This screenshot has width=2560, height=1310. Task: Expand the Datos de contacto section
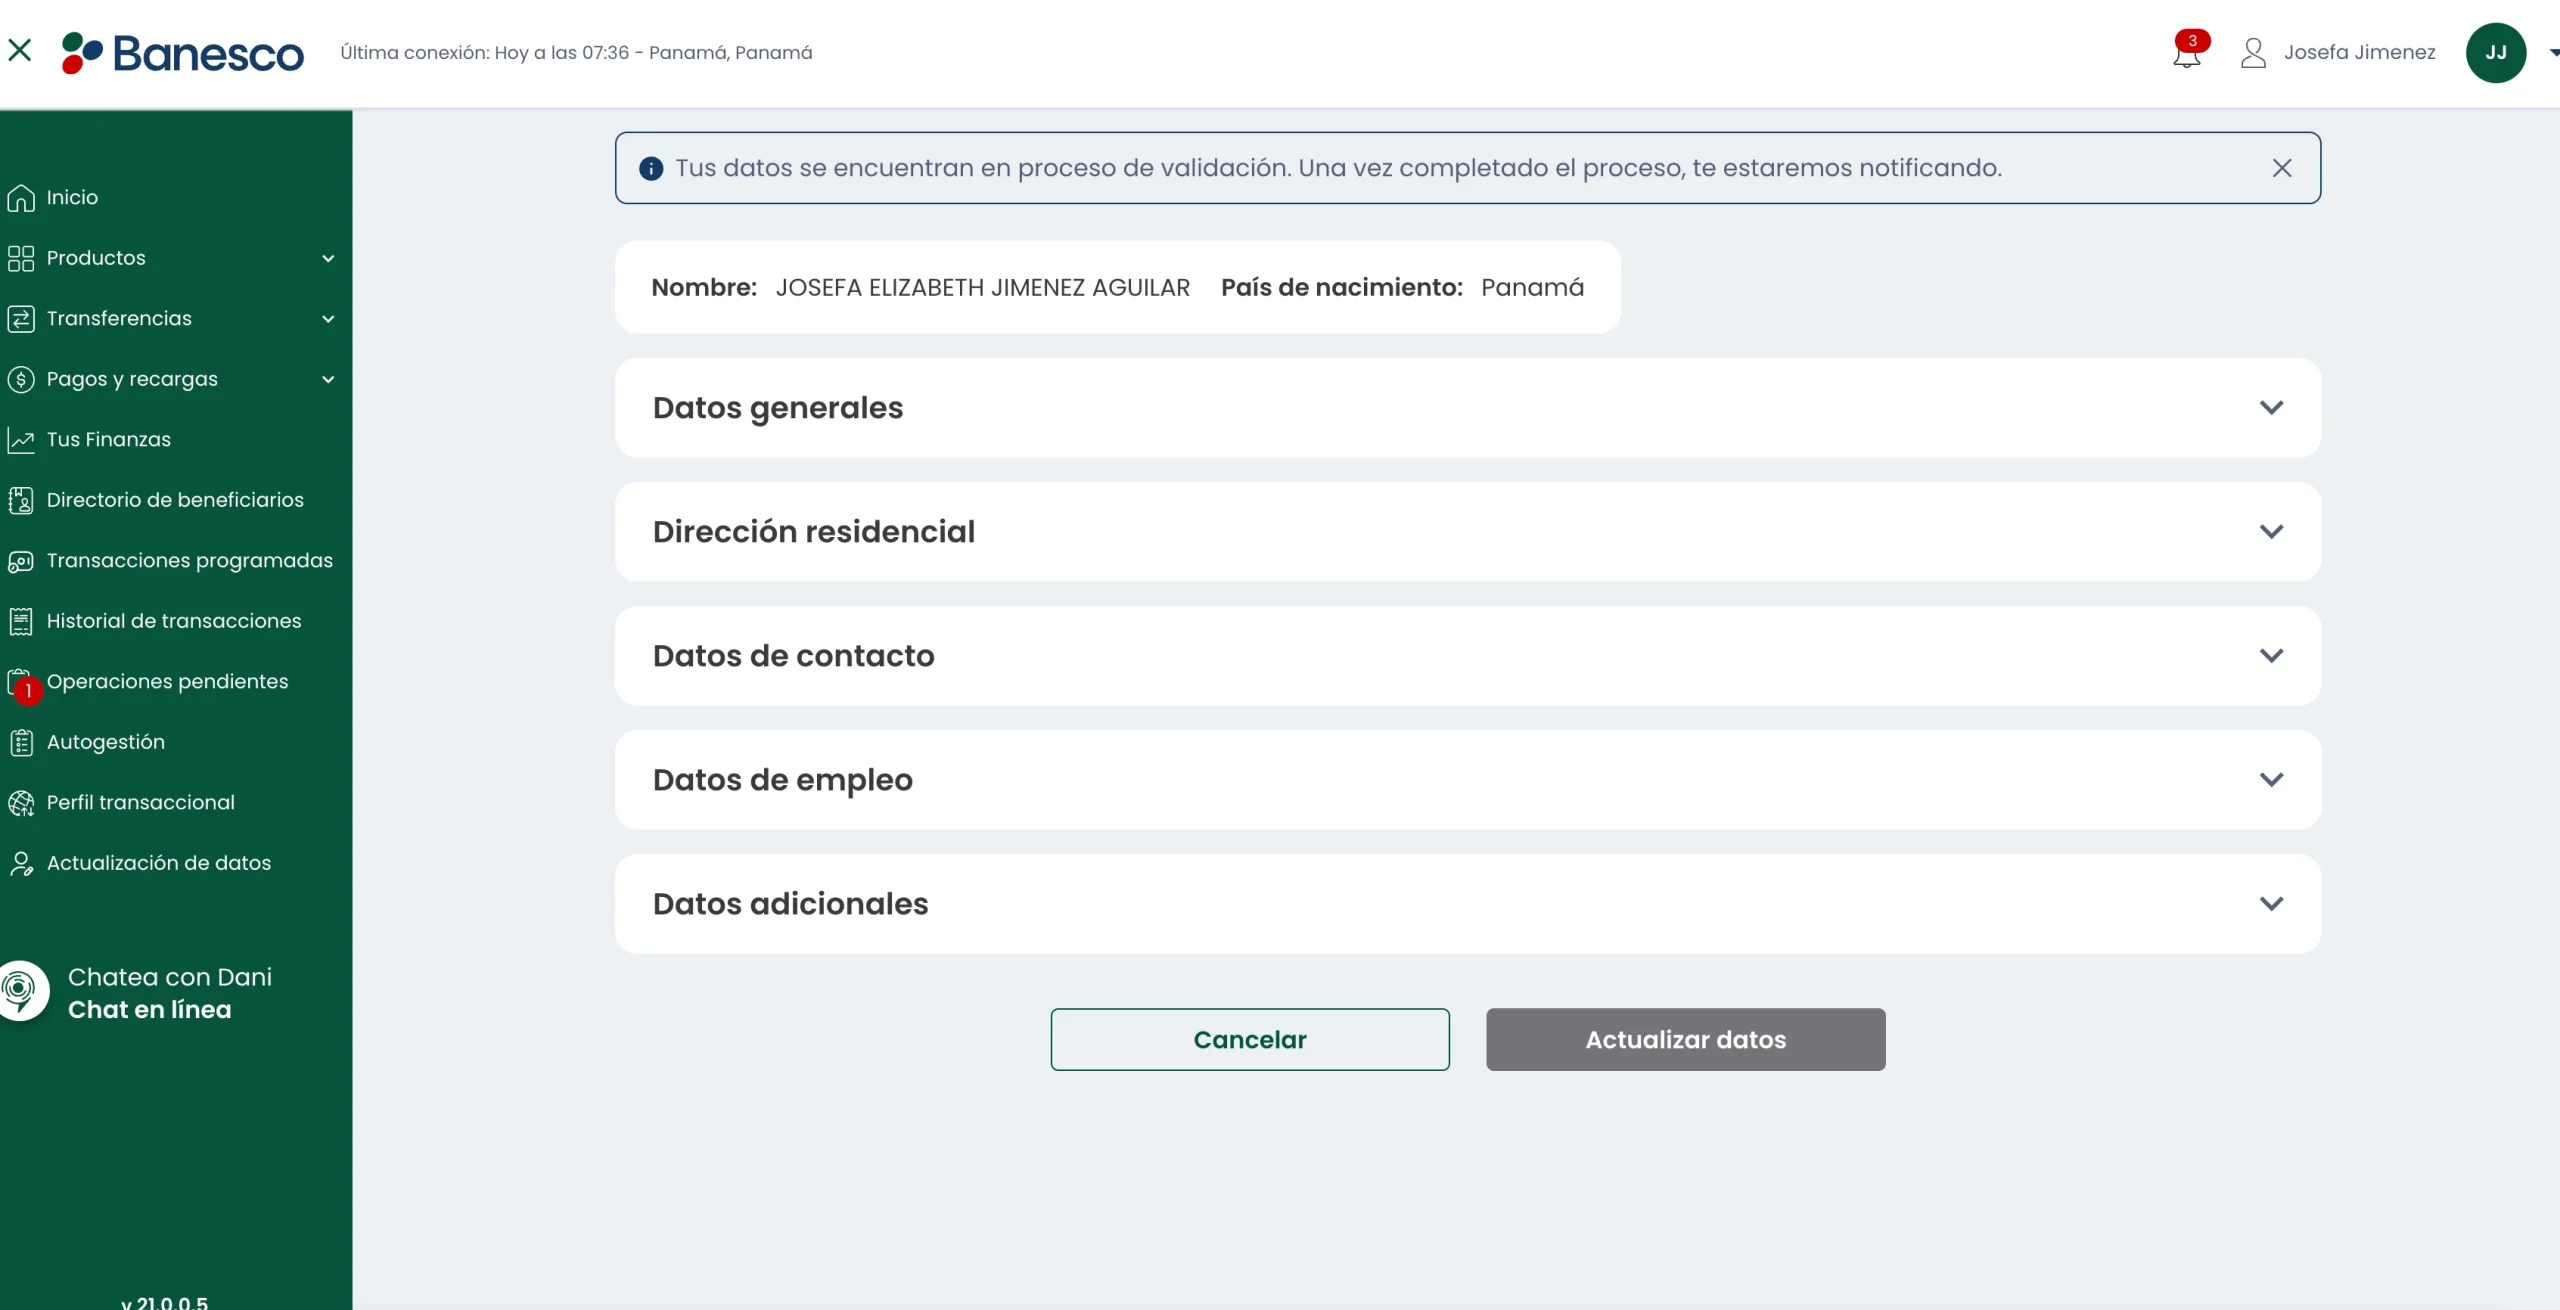[x=1467, y=656]
